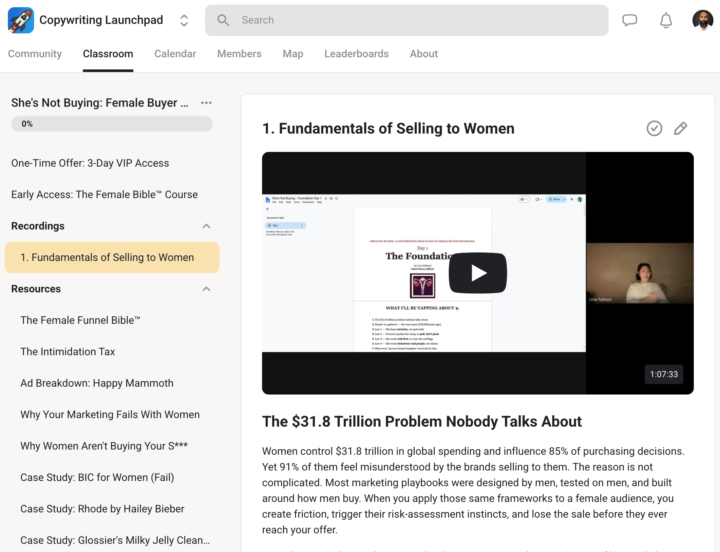720x552 pixels.
Task: Open Case Study: Rhode by Hailey Bieber
Action: tap(102, 509)
